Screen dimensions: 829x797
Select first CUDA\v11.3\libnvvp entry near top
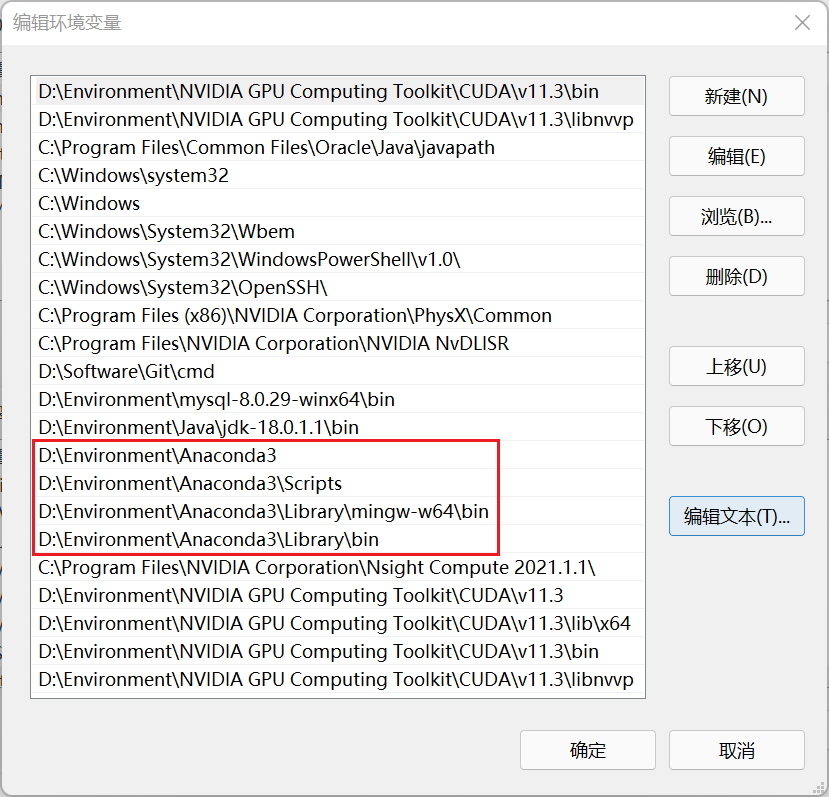tap(338, 120)
